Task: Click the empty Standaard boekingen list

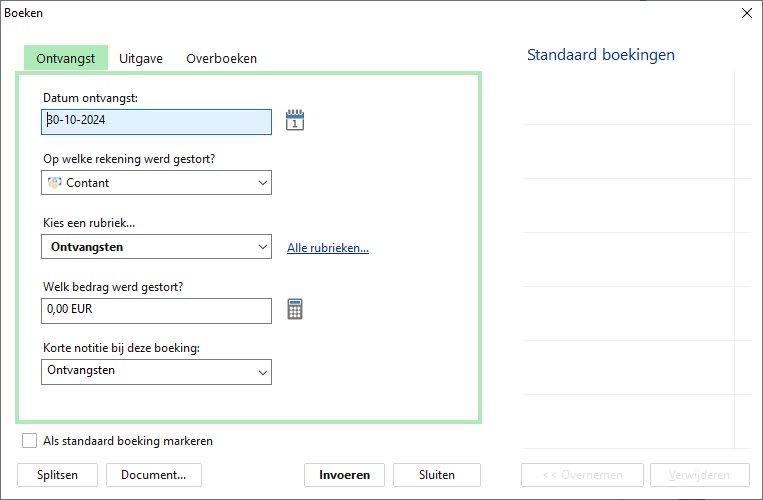Action: click(x=630, y=260)
